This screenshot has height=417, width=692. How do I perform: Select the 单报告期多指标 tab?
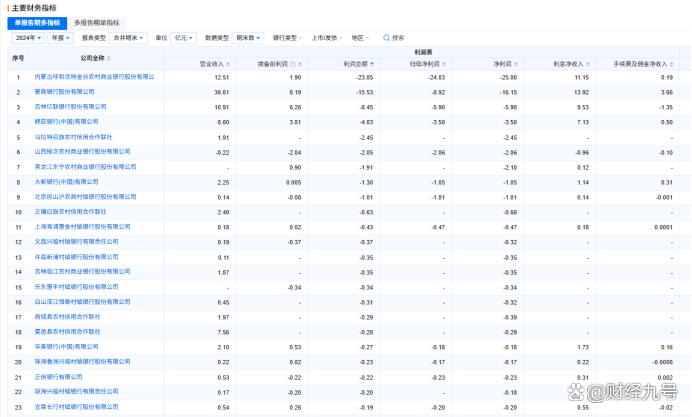click(x=37, y=23)
